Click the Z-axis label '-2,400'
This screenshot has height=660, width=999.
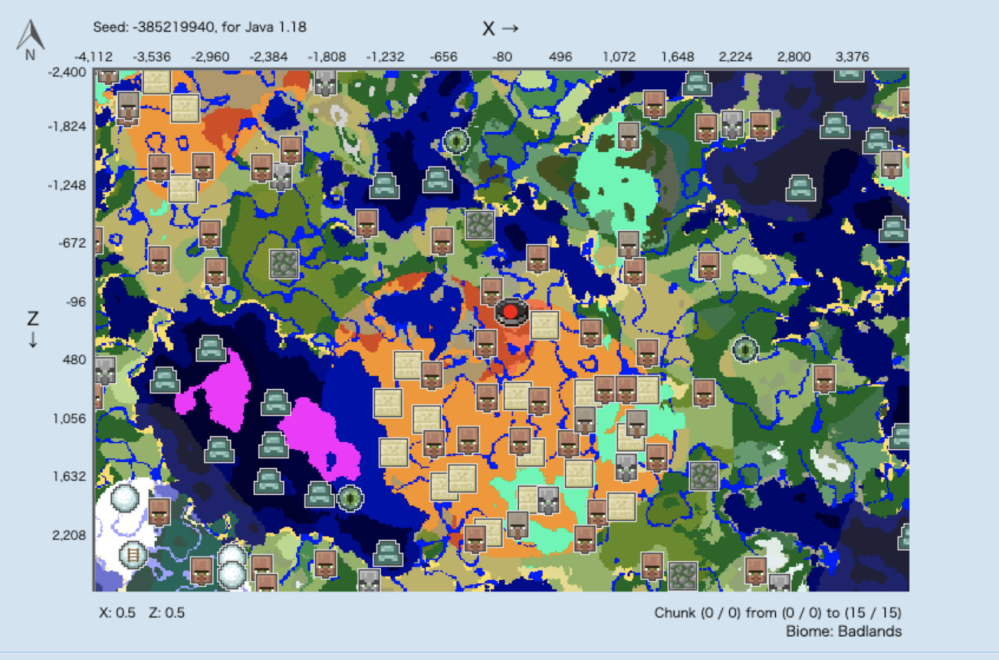67,72
